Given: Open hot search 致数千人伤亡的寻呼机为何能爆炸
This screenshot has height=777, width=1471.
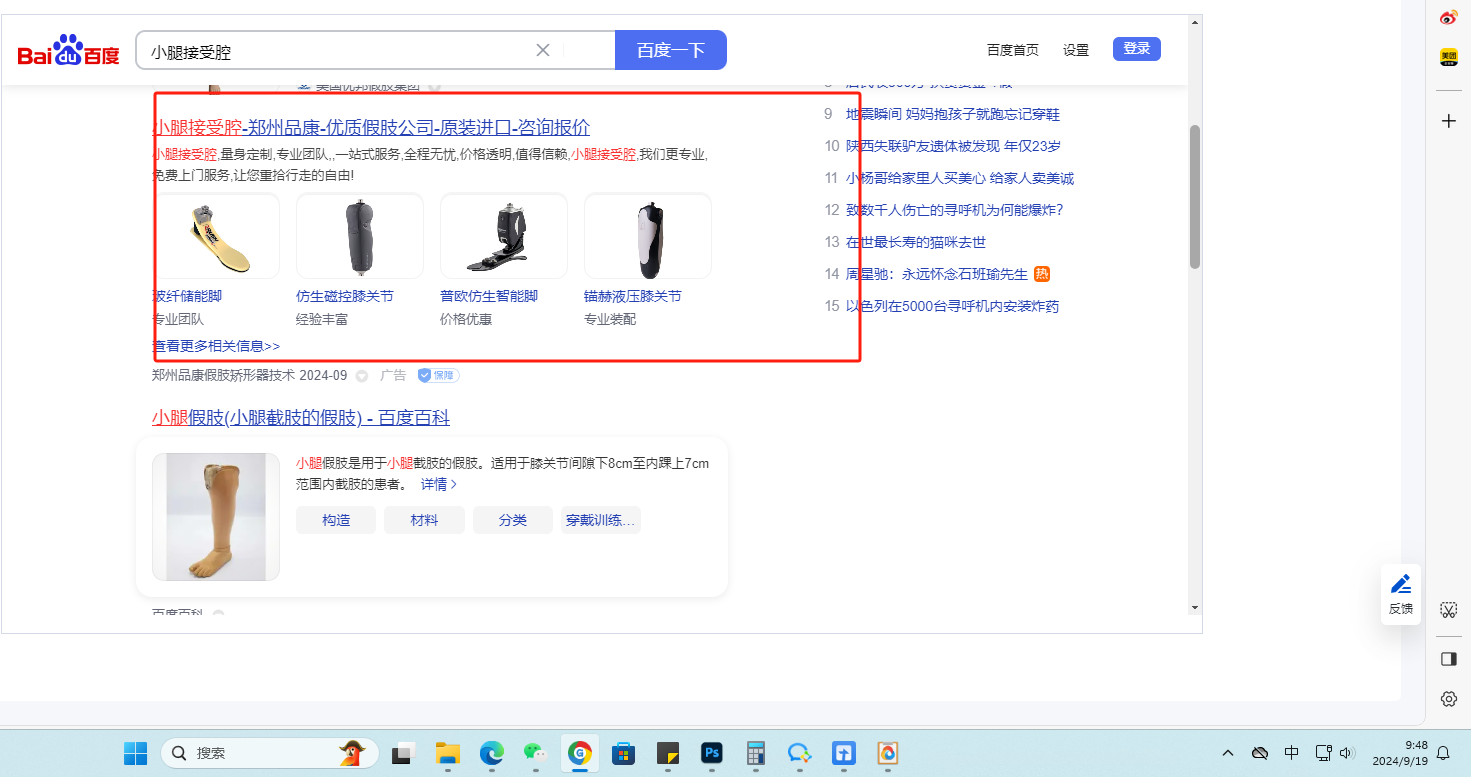Looking at the screenshot, I should pos(954,210).
